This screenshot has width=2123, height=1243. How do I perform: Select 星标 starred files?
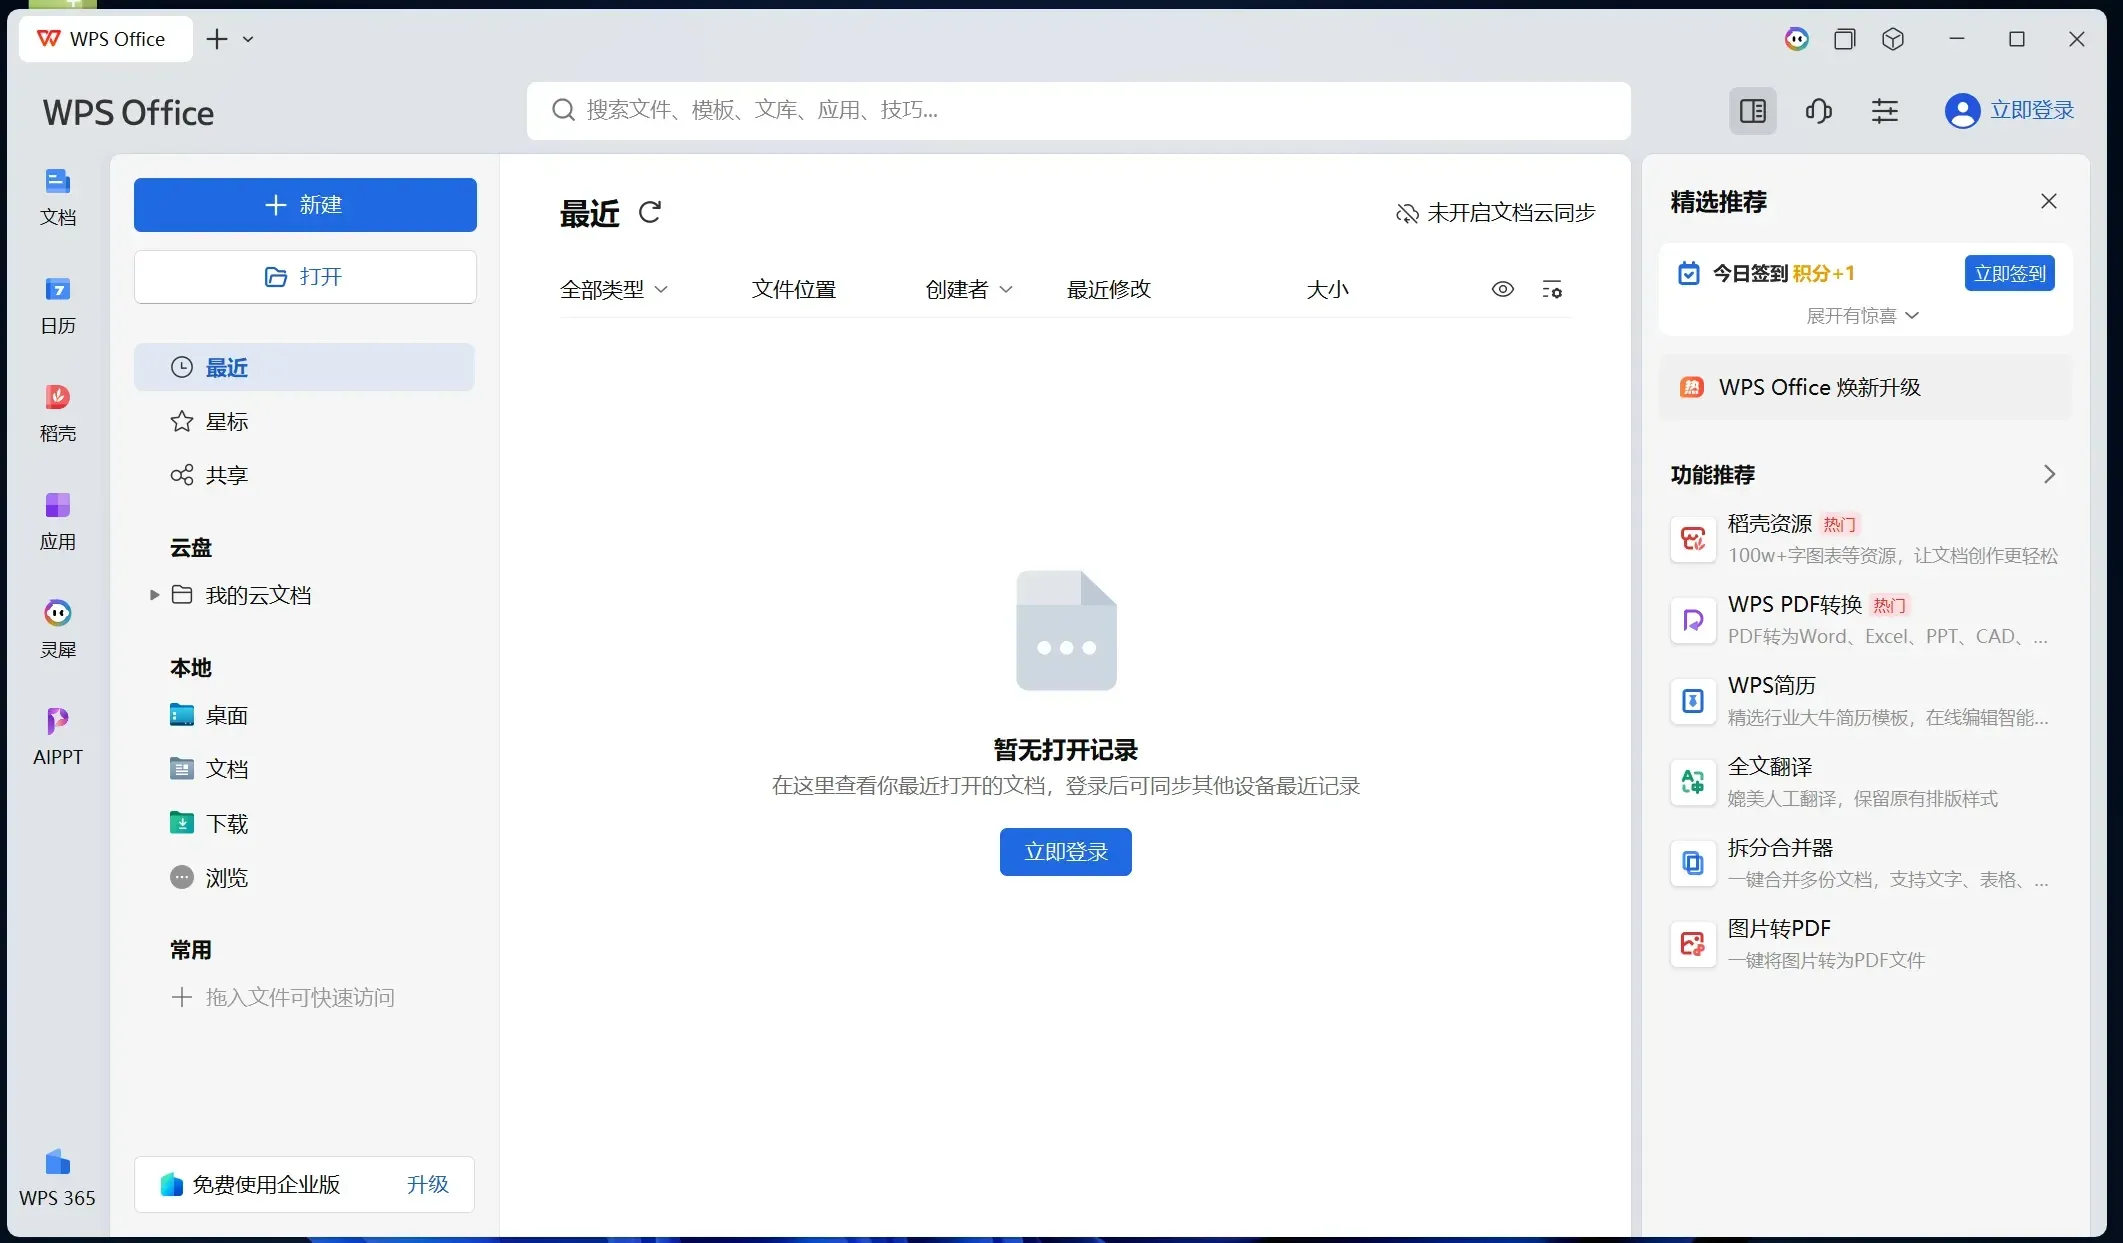click(x=304, y=421)
